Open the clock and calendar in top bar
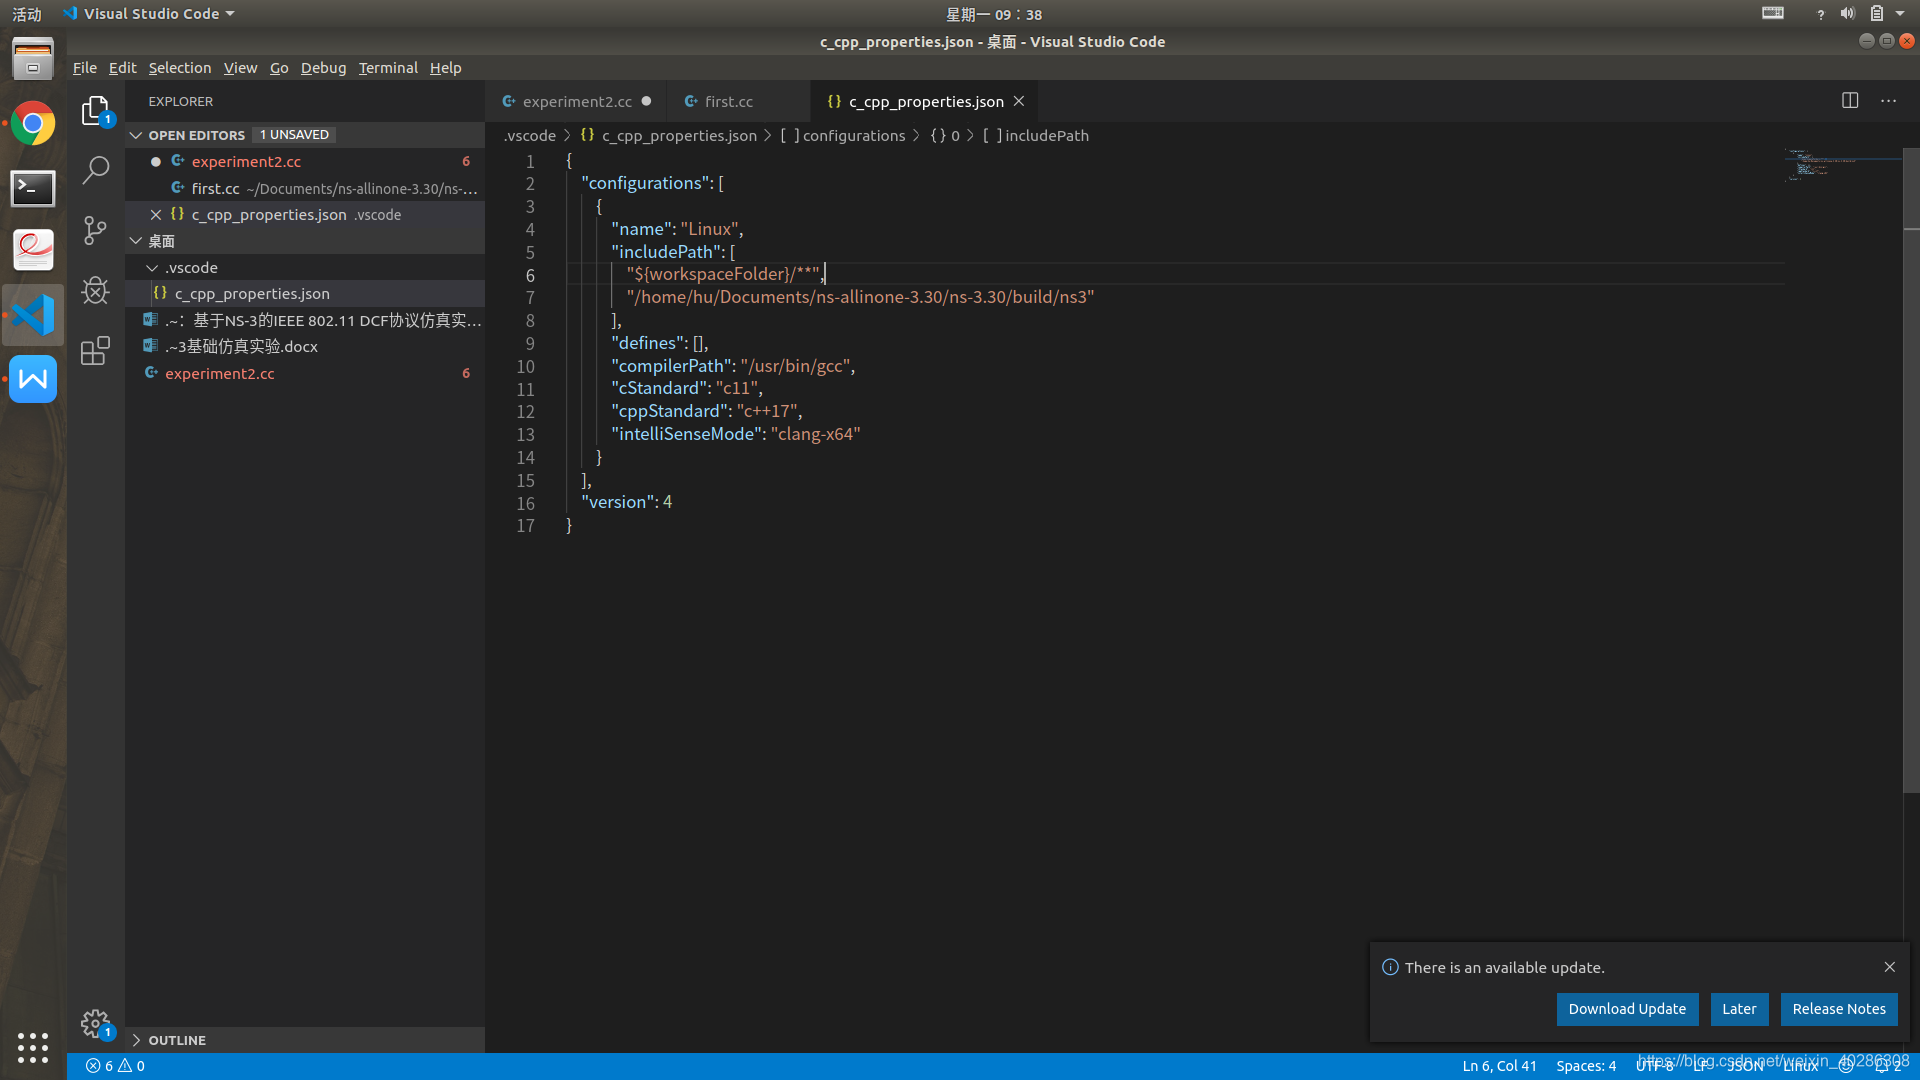The image size is (1920, 1080). (x=994, y=14)
